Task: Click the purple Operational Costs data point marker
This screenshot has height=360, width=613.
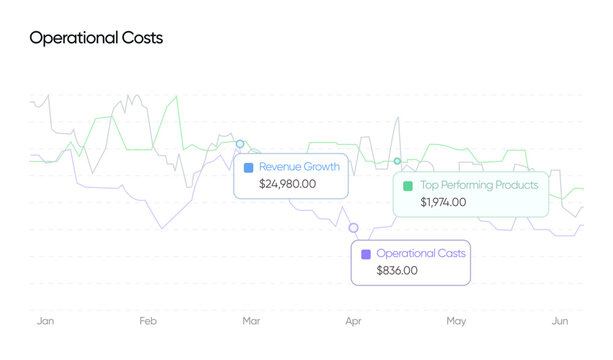Action: point(353,227)
